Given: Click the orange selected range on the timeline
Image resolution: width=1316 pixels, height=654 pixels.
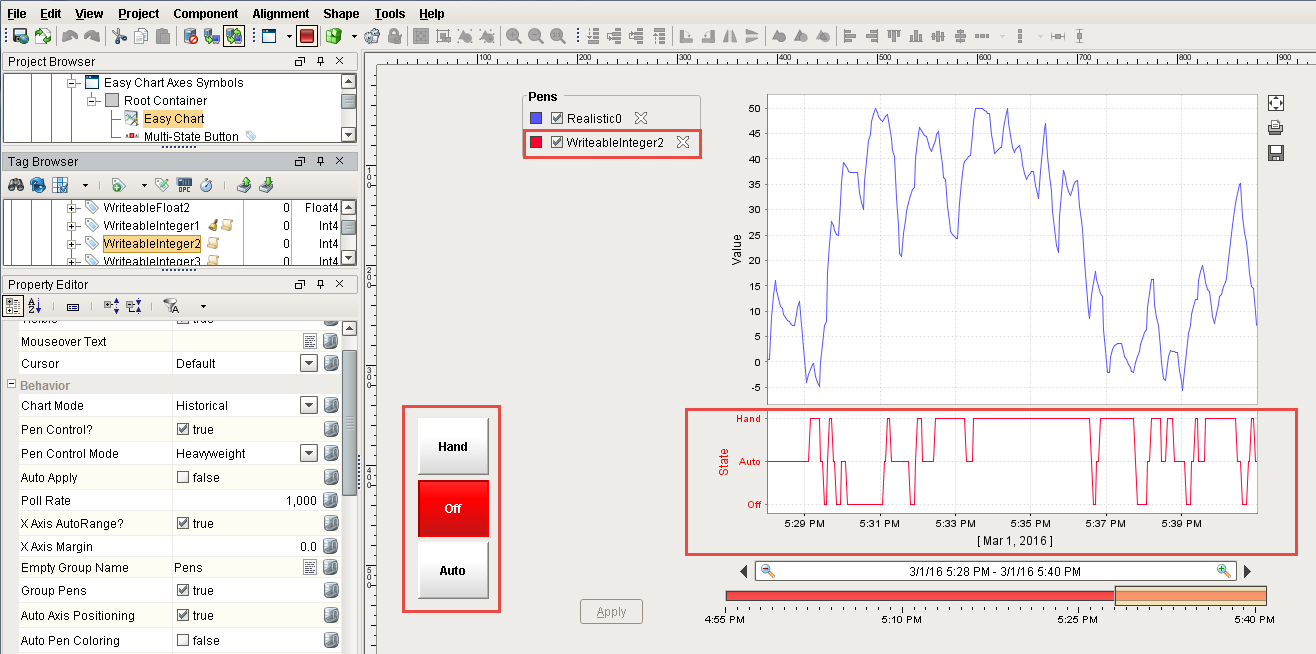Looking at the screenshot, I should pyautogui.click(x=1190, y=596).
